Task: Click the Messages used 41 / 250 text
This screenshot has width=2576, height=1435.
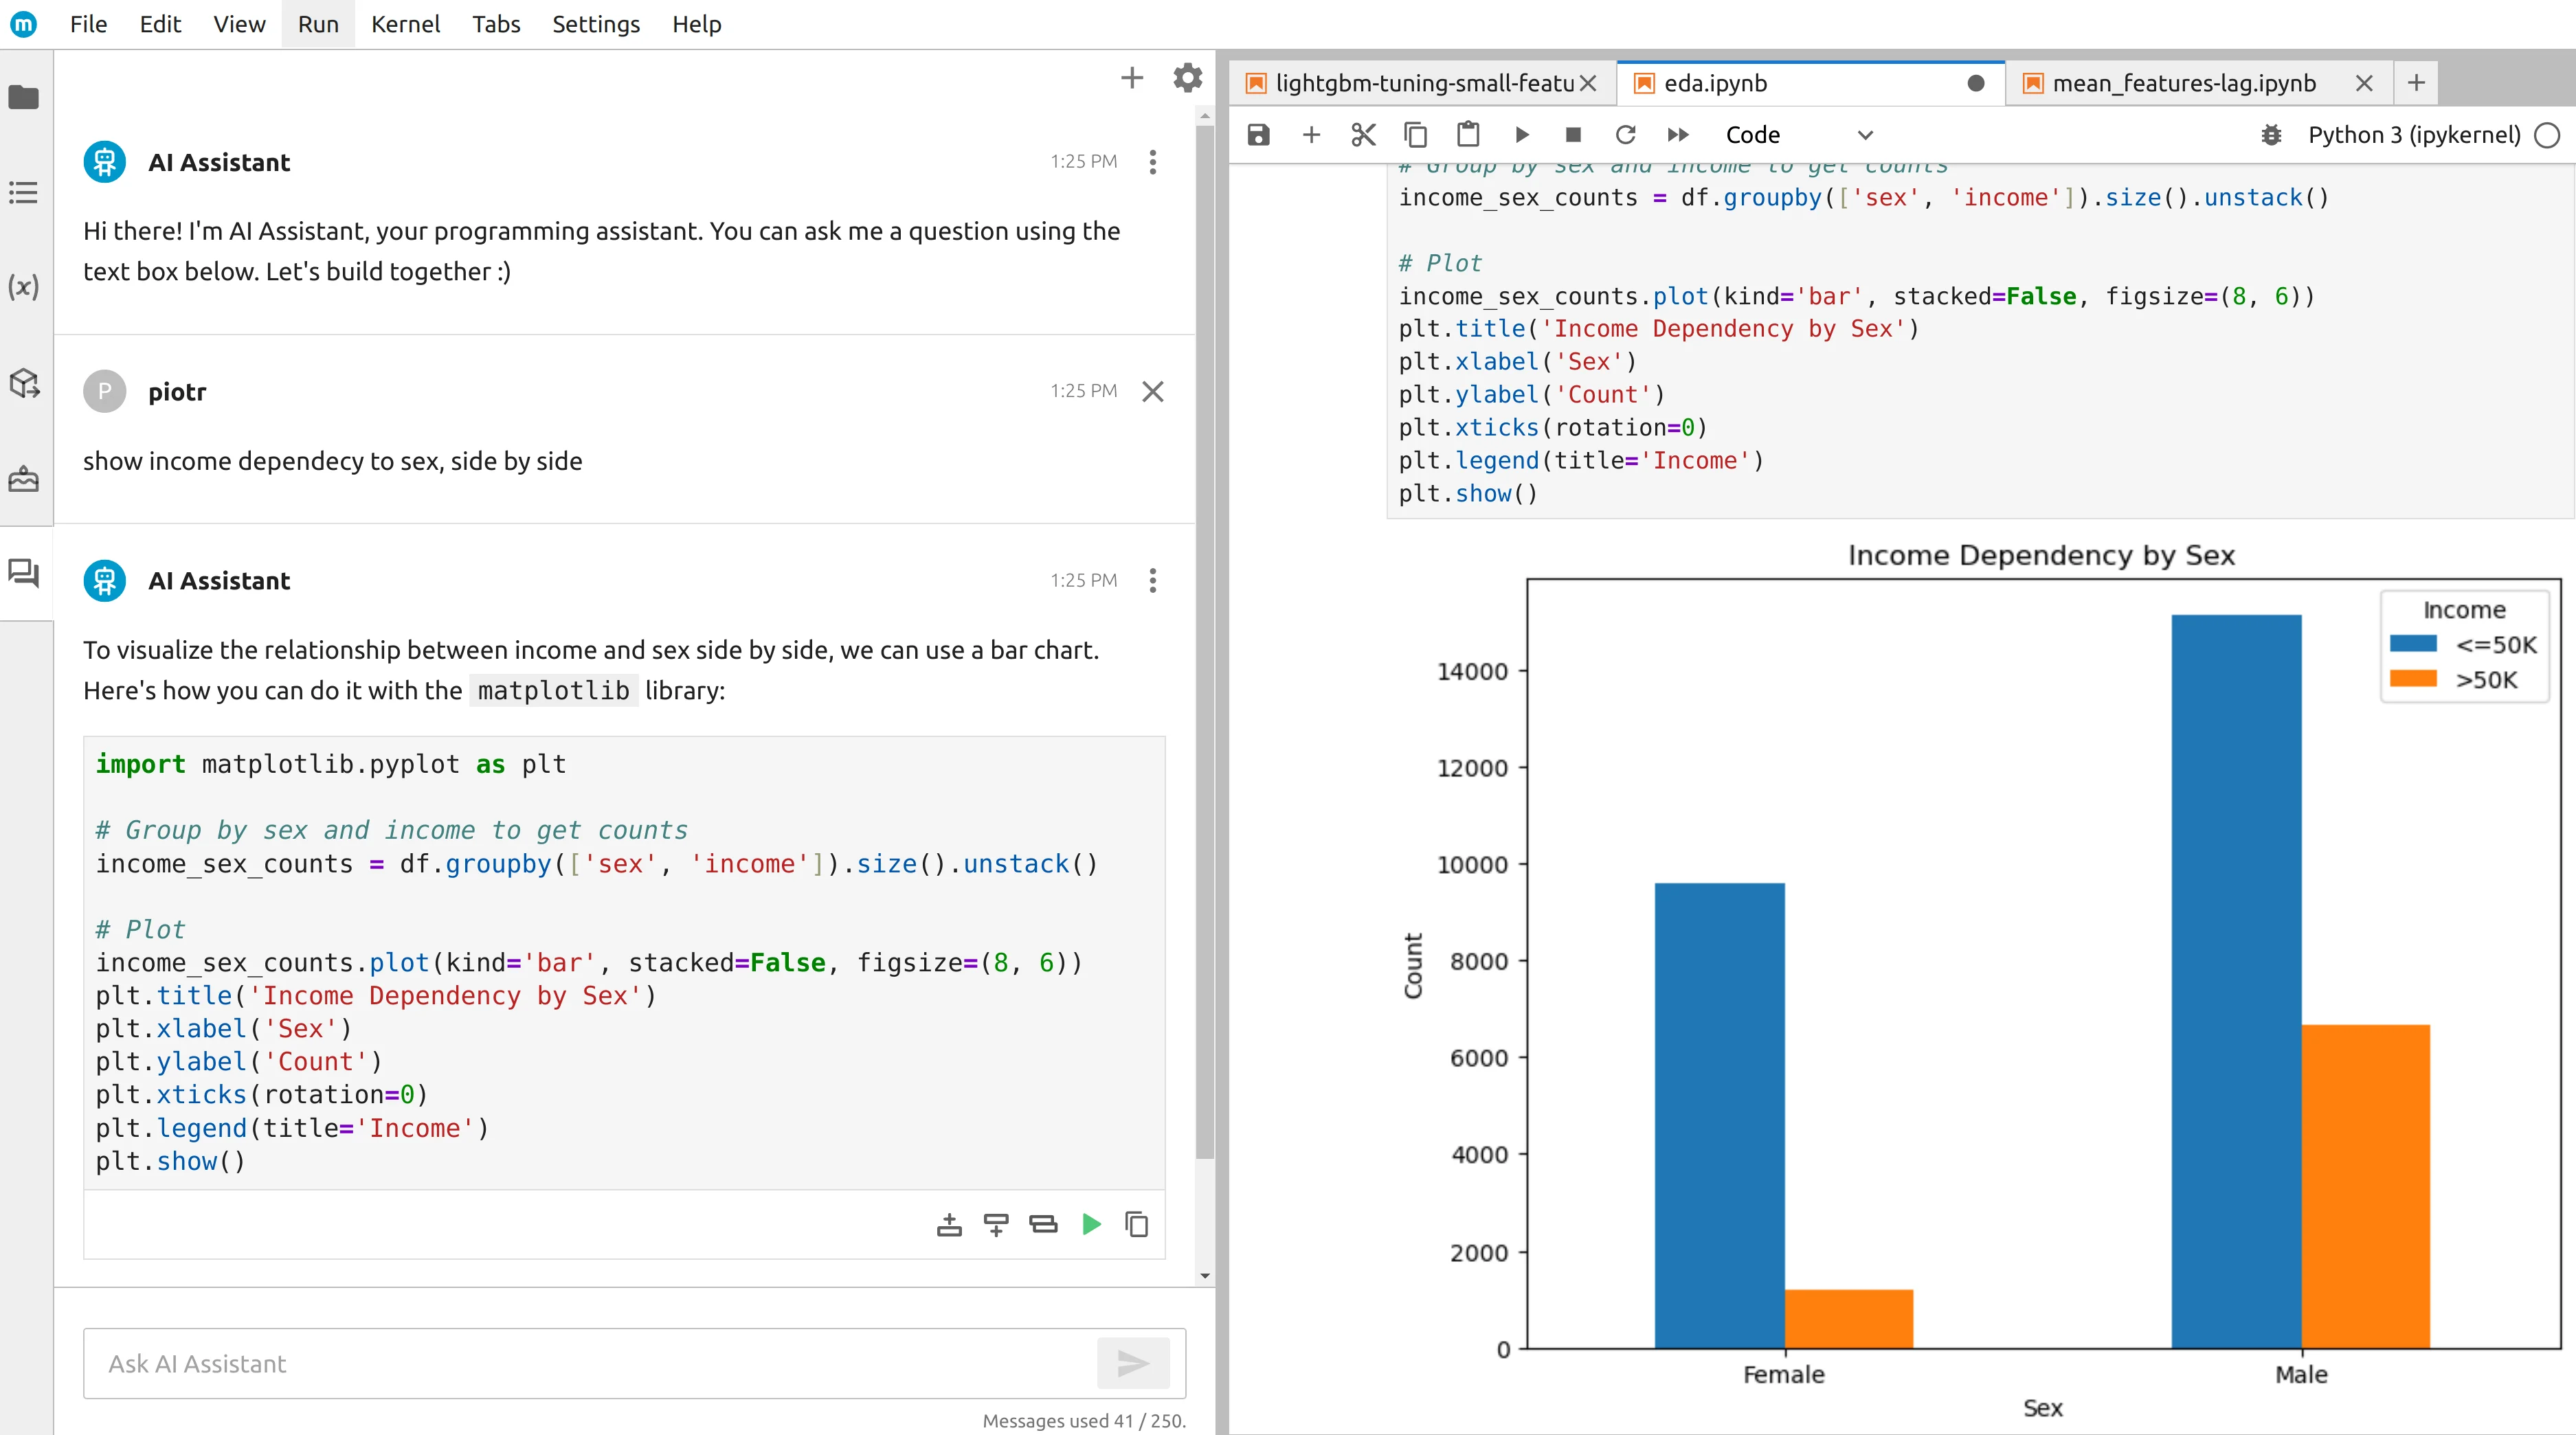Action: (1084, 1420)
